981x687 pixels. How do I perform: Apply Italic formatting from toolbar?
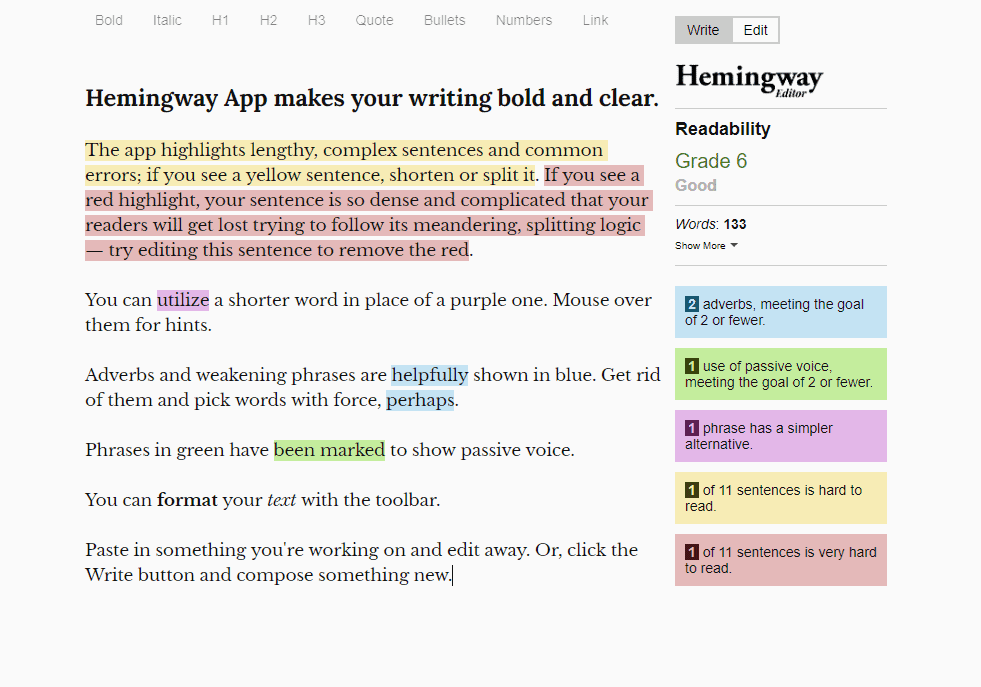point(167,20)
